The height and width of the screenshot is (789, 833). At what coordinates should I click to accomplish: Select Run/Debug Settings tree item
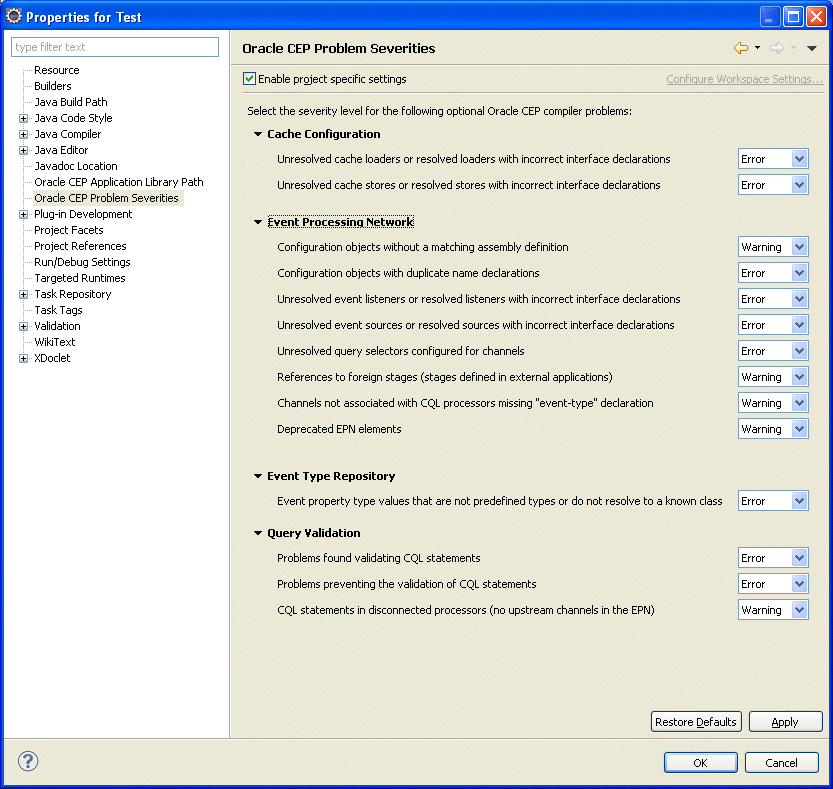[82, 262]
